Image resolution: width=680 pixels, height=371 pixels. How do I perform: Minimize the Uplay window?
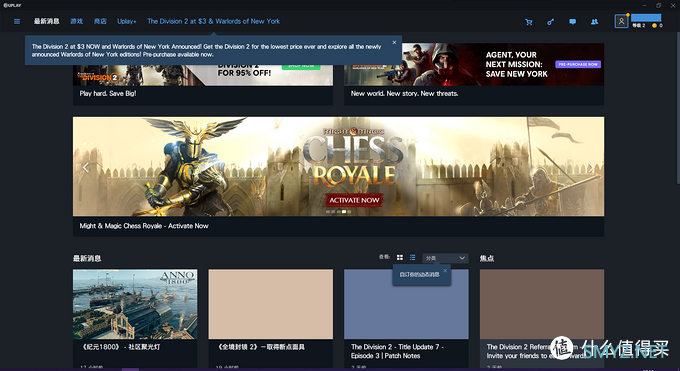(645, 5)
